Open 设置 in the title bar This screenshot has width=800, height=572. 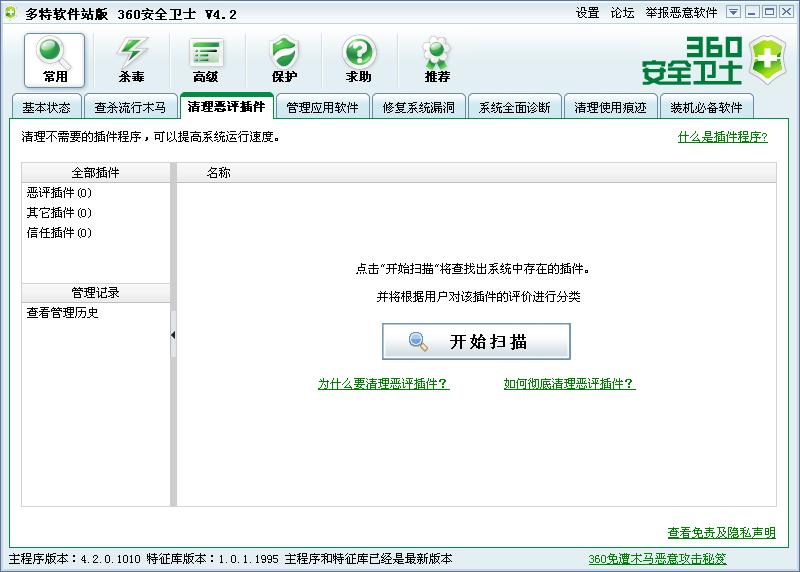pyautogui.click(x=587, y=13)
